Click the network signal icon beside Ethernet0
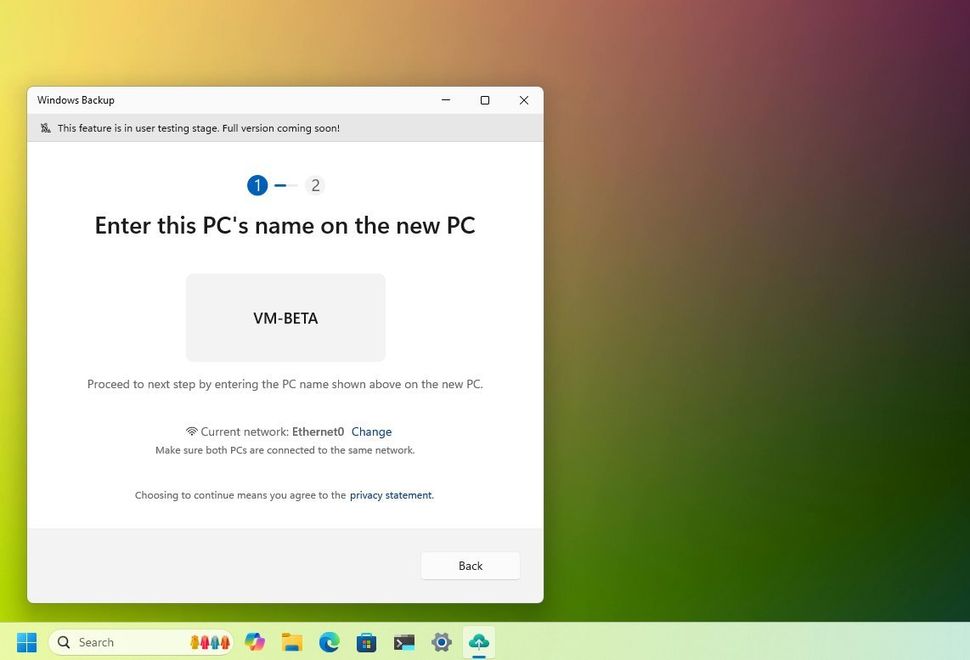 pyautogui.click(x=191, y=431)
